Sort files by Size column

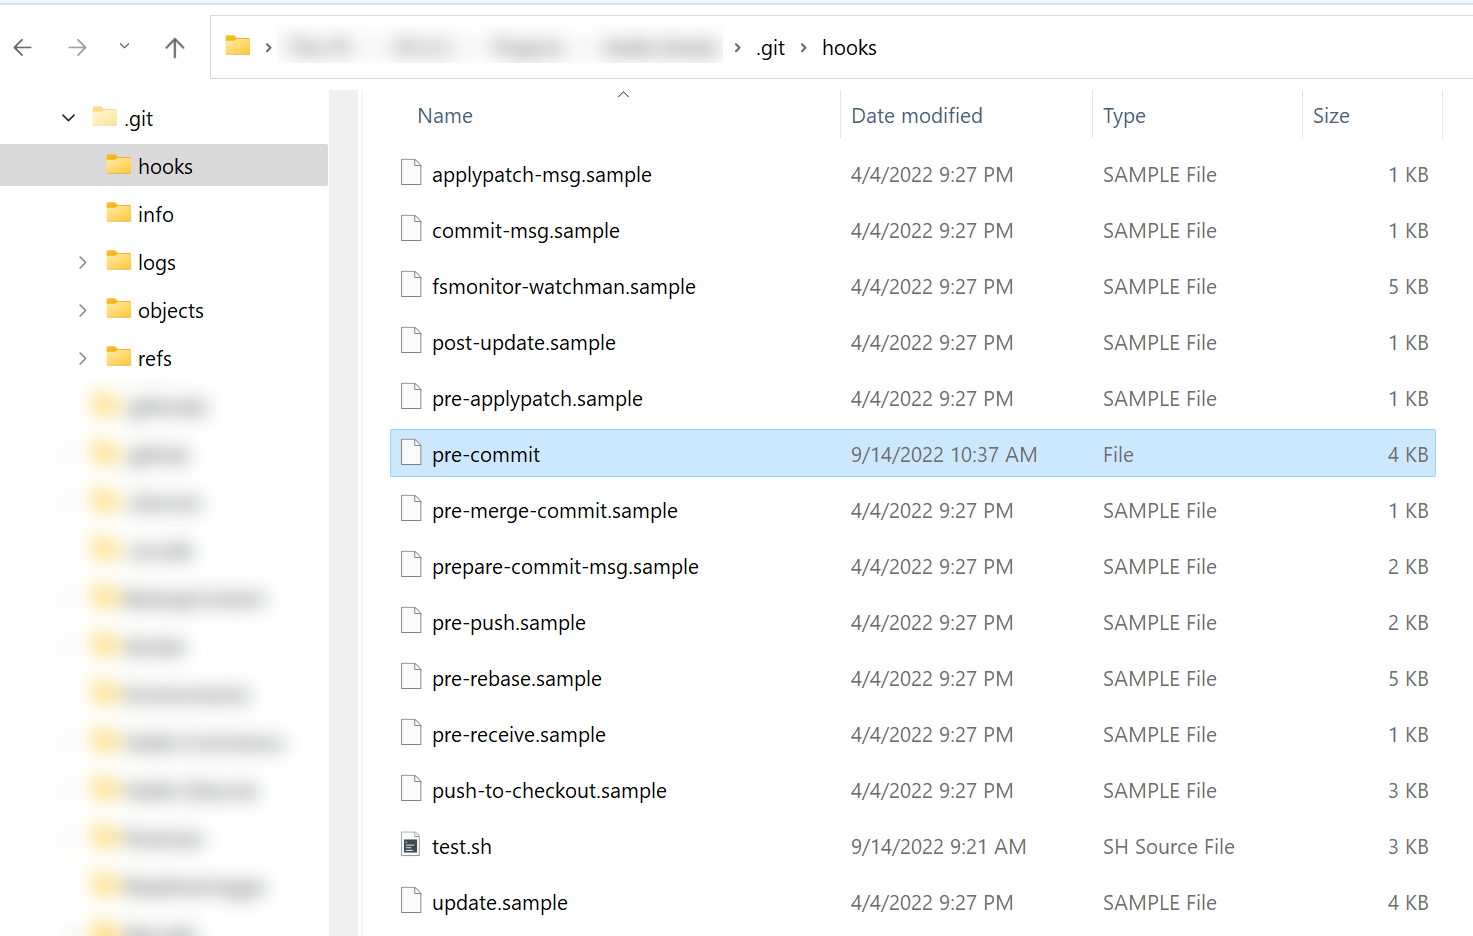[x=1330, y=116]
